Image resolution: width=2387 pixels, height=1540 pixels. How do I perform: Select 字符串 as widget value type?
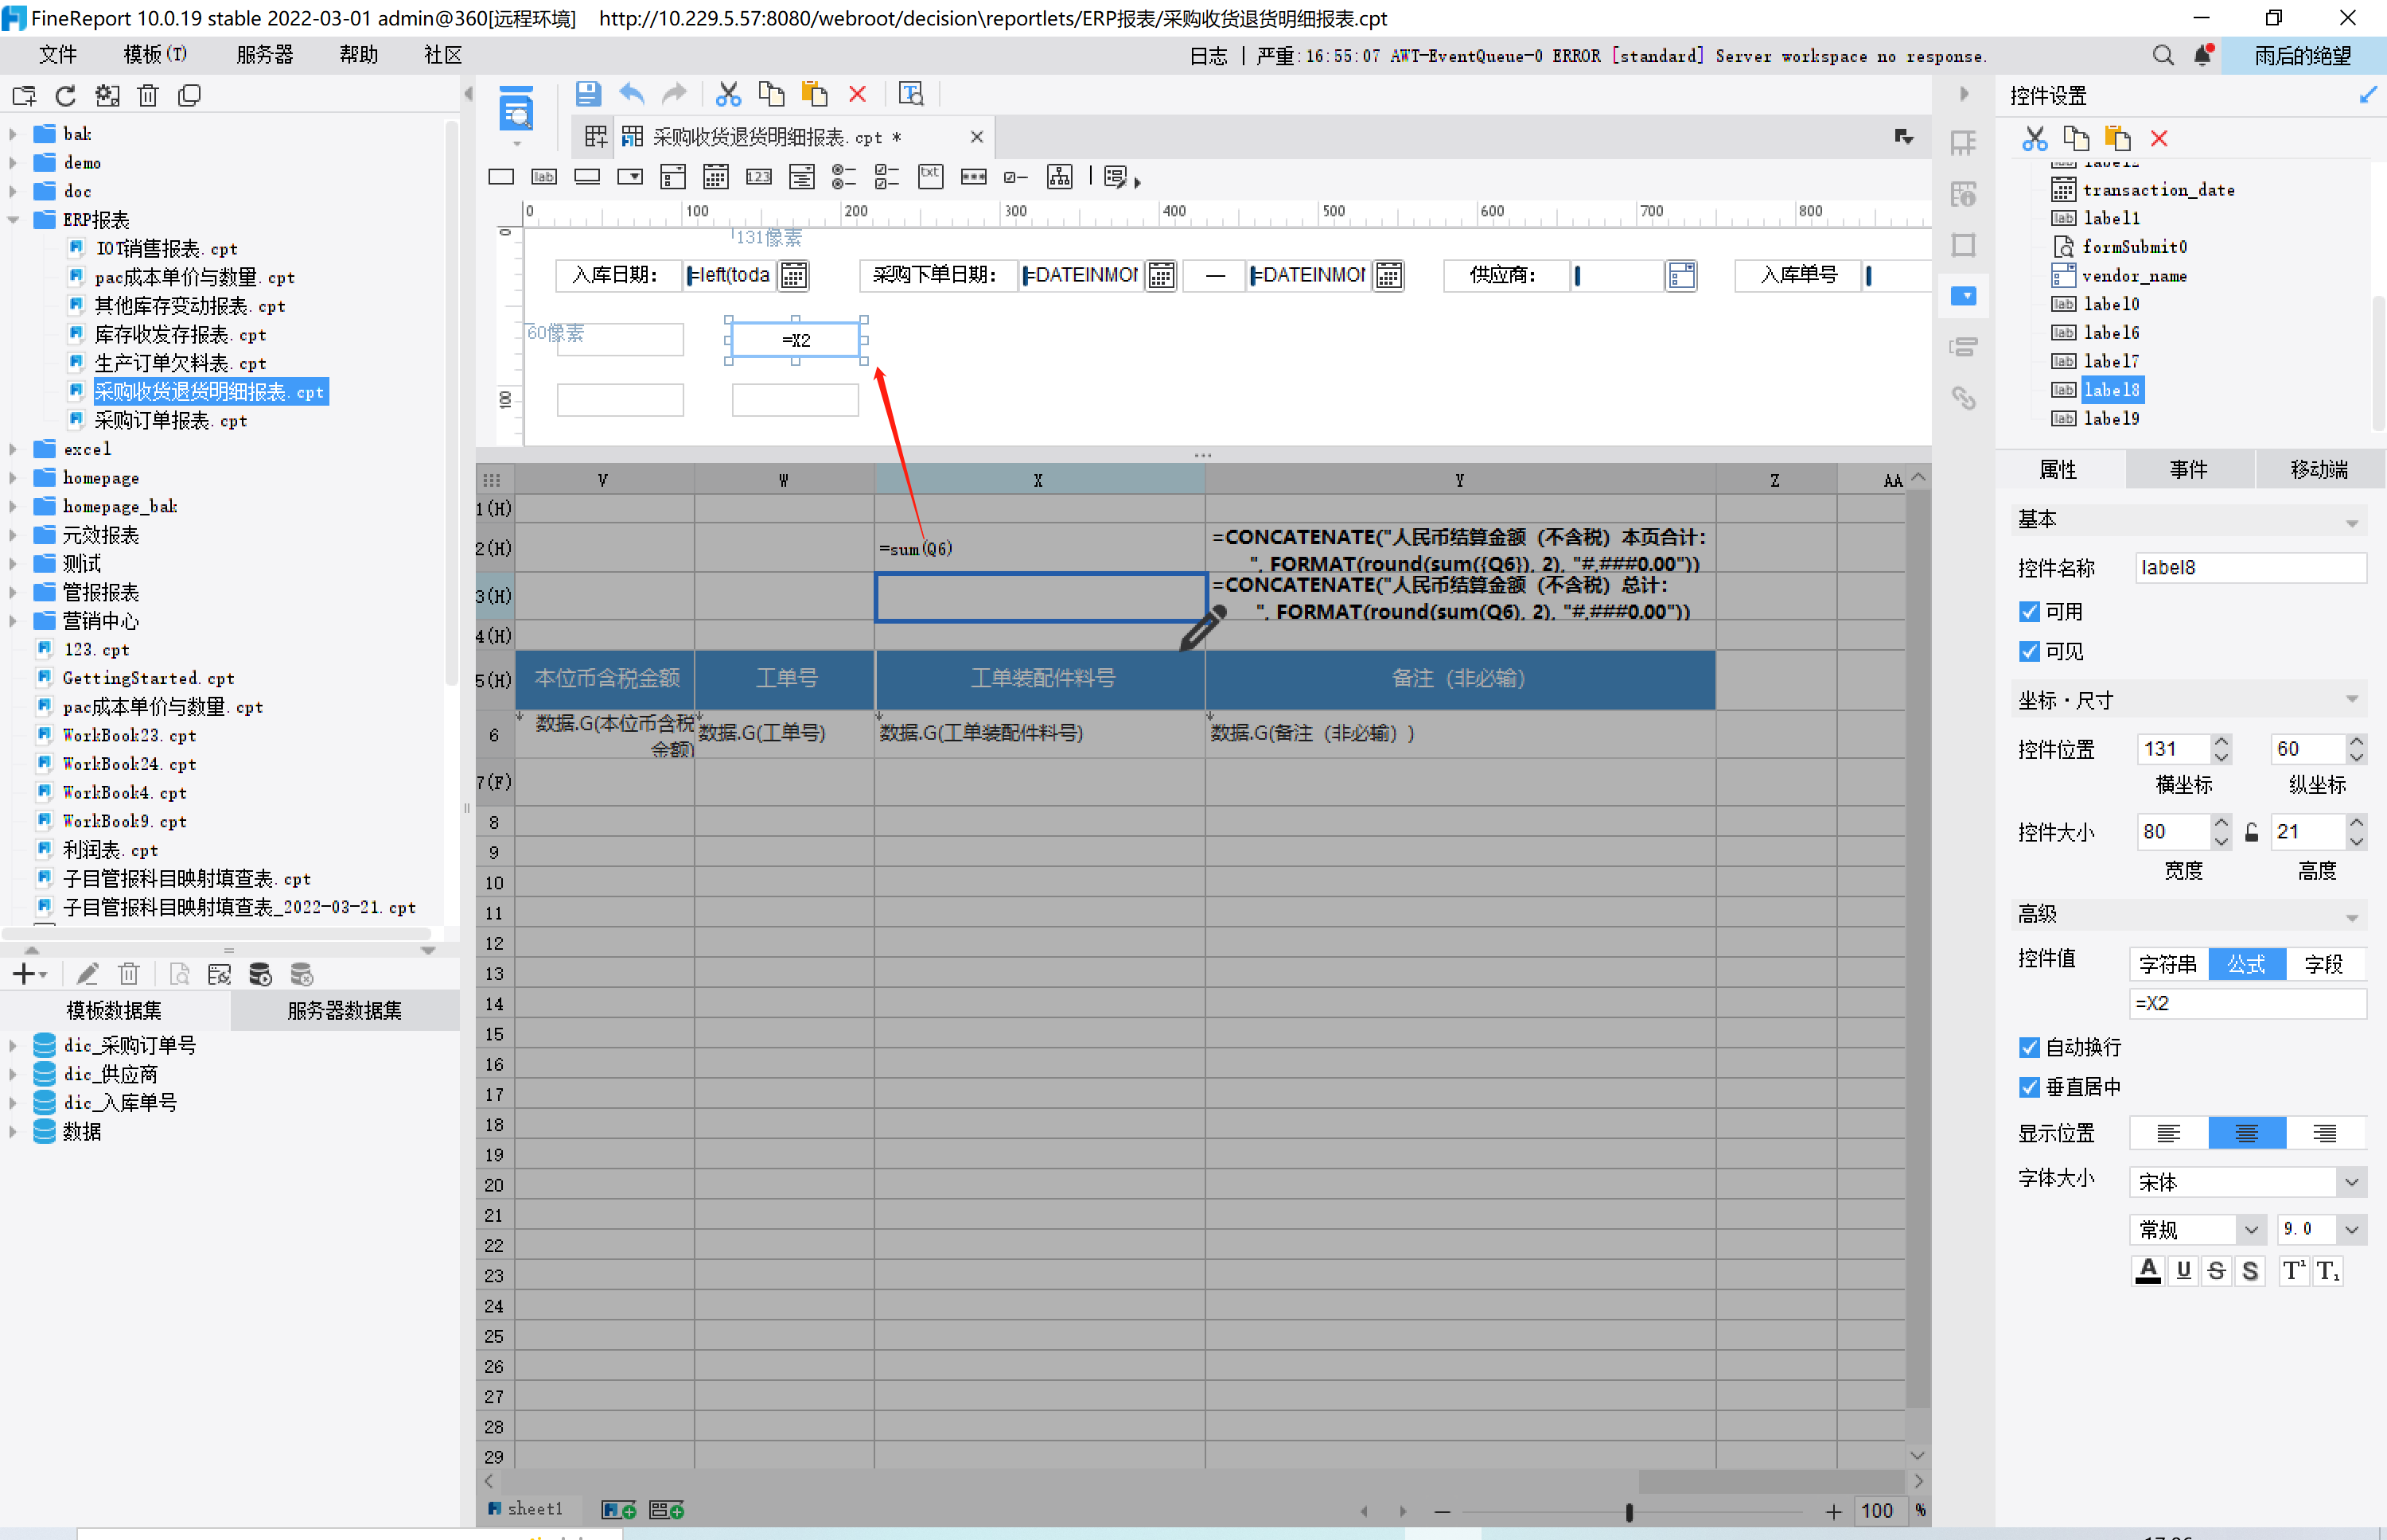[x=2167, y=964]
